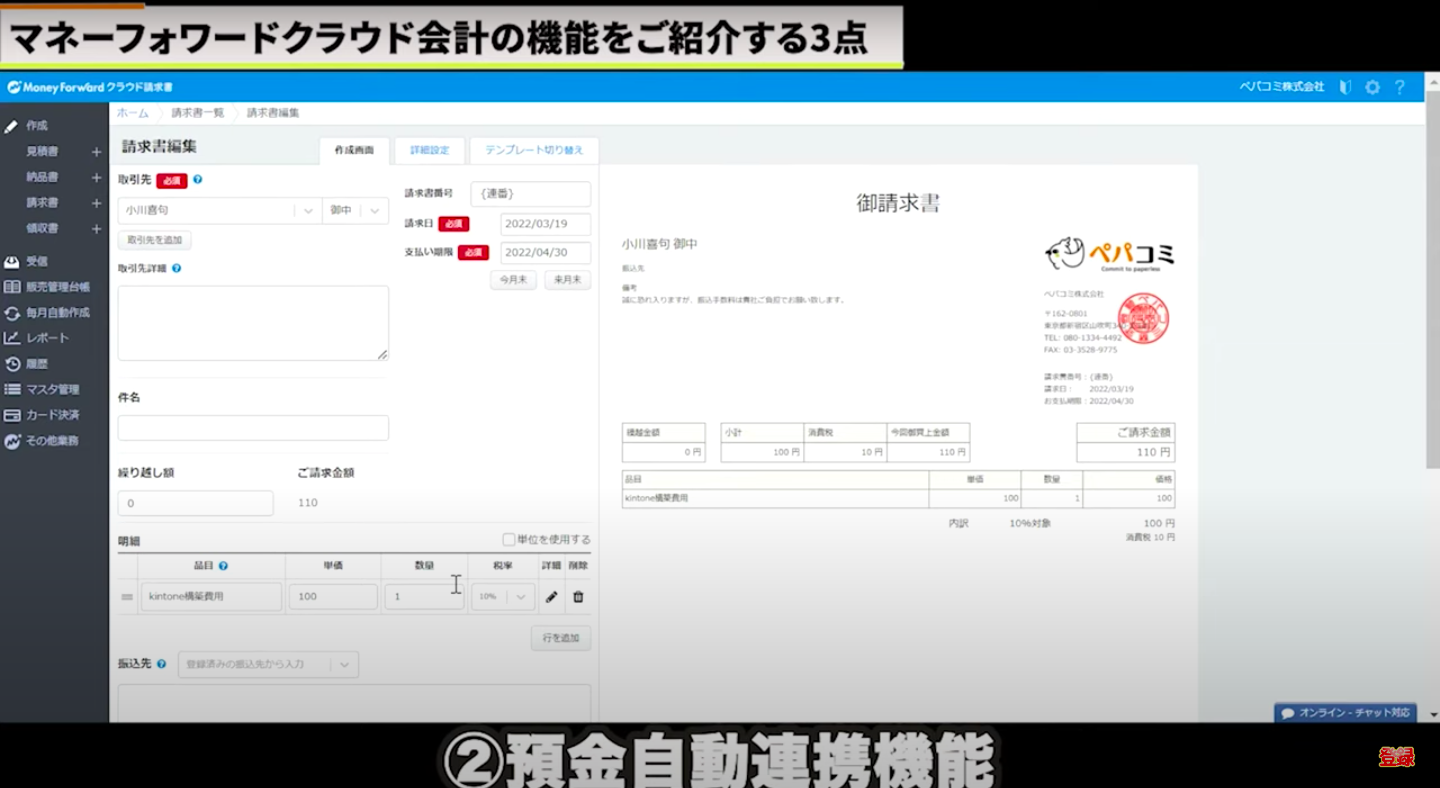Expand the 登録済みの振込先から入力 dropdown

(x=268, y=664)
